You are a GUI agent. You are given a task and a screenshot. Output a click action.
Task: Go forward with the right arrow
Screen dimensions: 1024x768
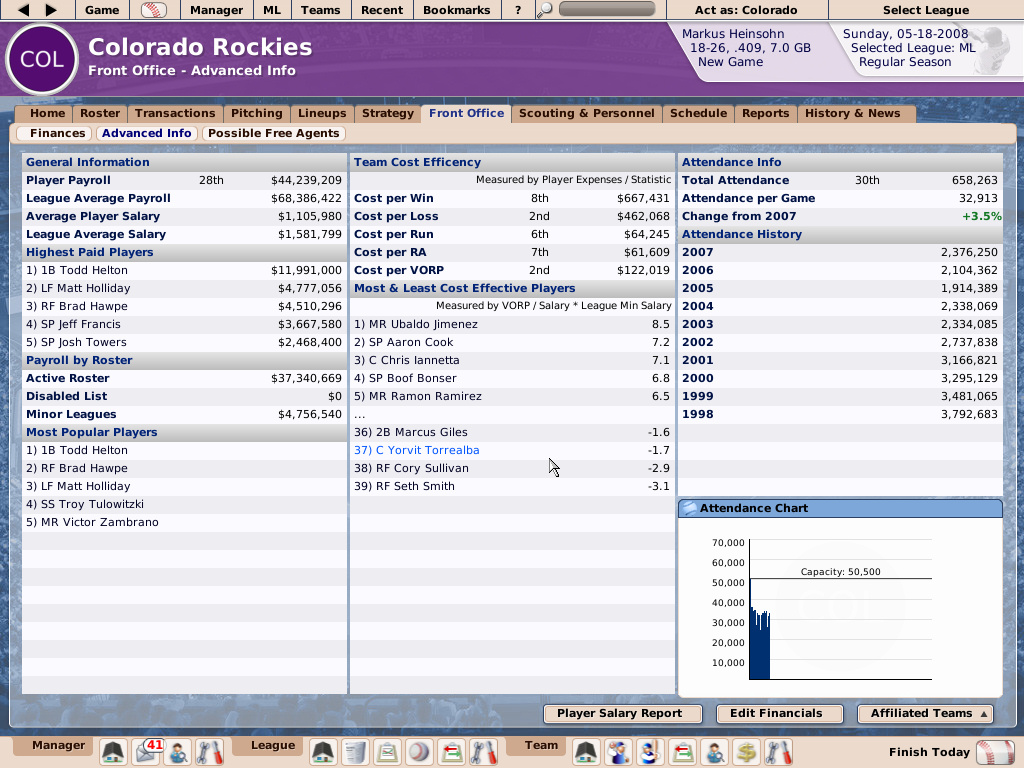tap(51, 10)
